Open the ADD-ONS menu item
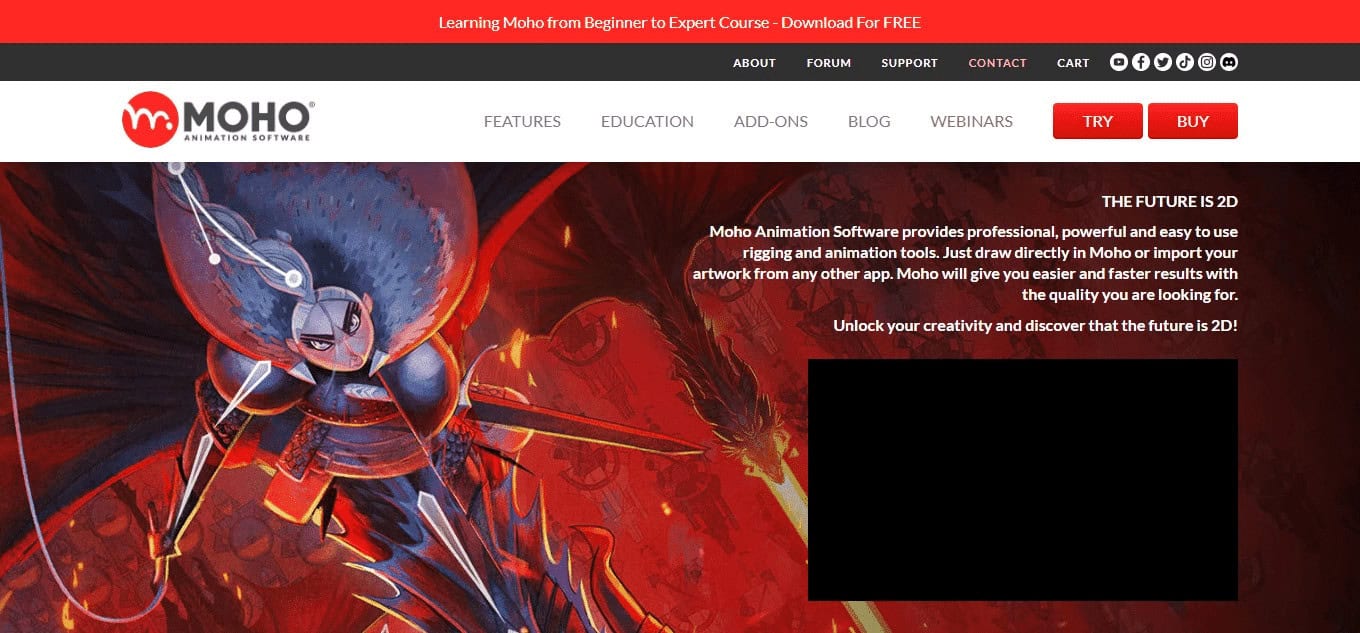This screenshot has width=1360, height=633. point(771,121)
